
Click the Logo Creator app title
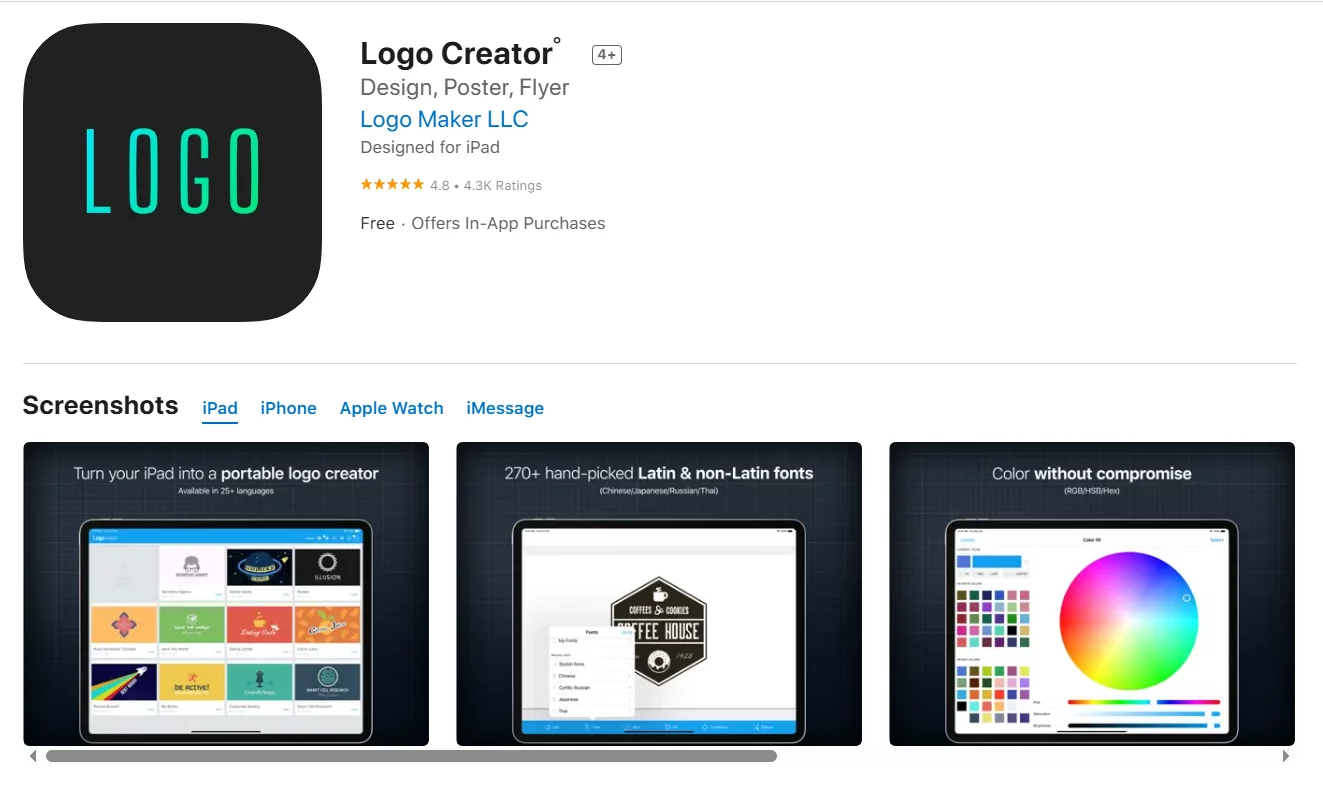tap(457, 53)
